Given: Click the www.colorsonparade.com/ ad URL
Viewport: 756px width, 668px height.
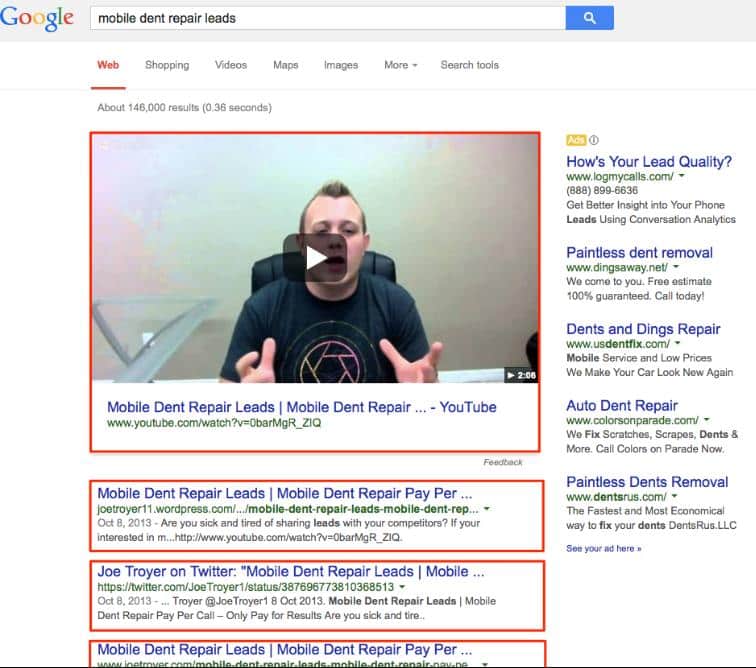Looking at the screenshot, I should 633,420.
